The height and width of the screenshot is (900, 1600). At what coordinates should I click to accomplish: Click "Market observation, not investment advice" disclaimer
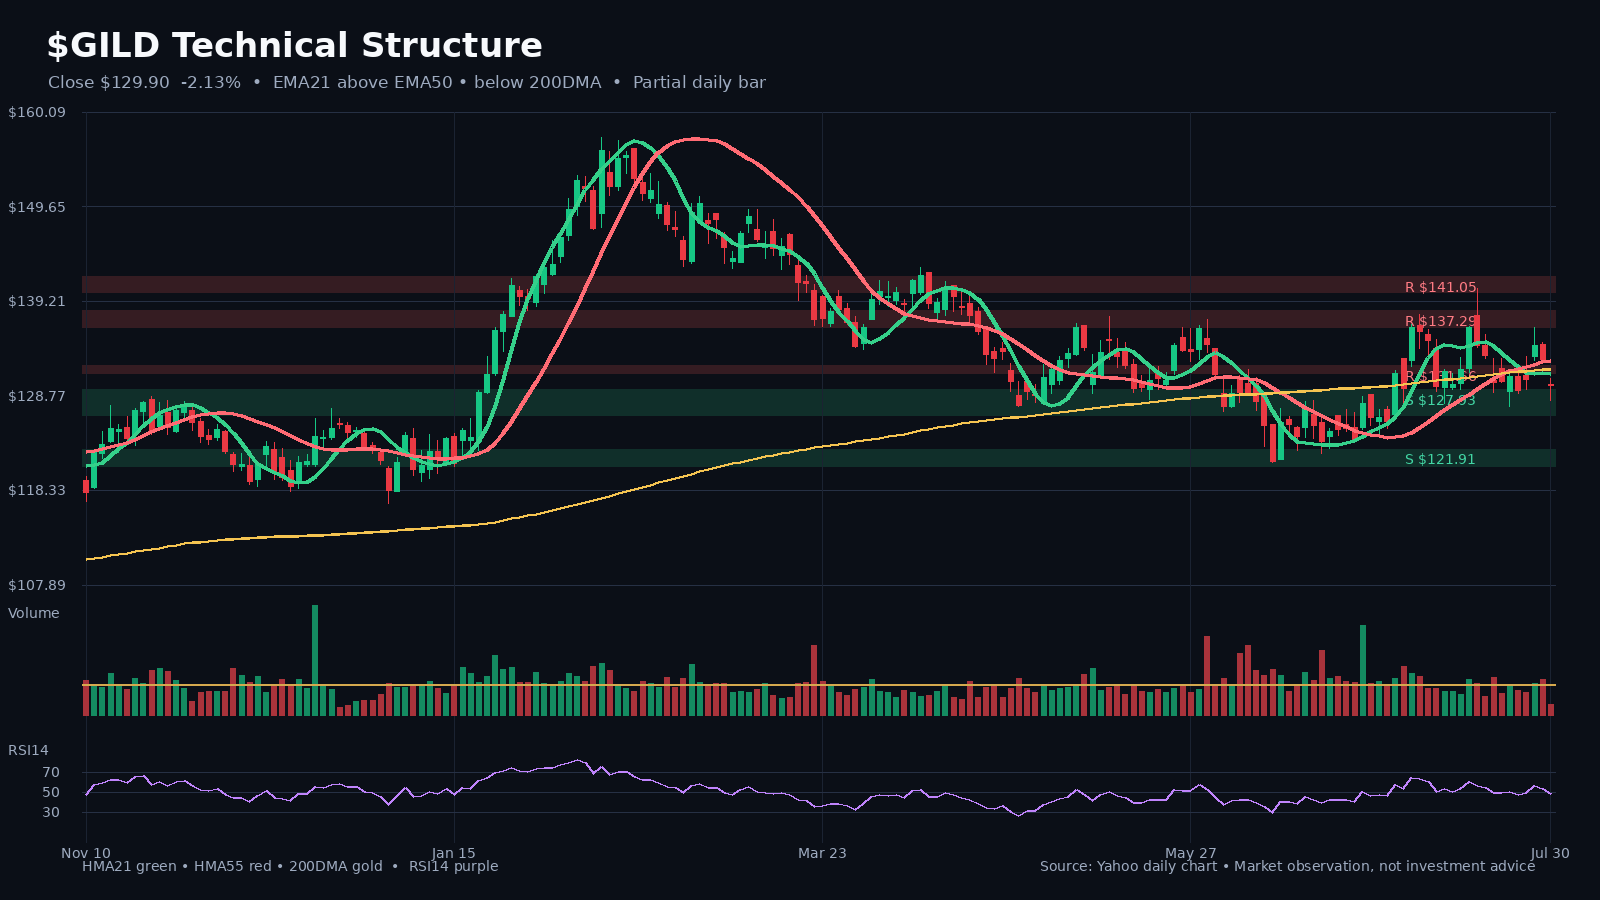click(x=1384, y=866)
